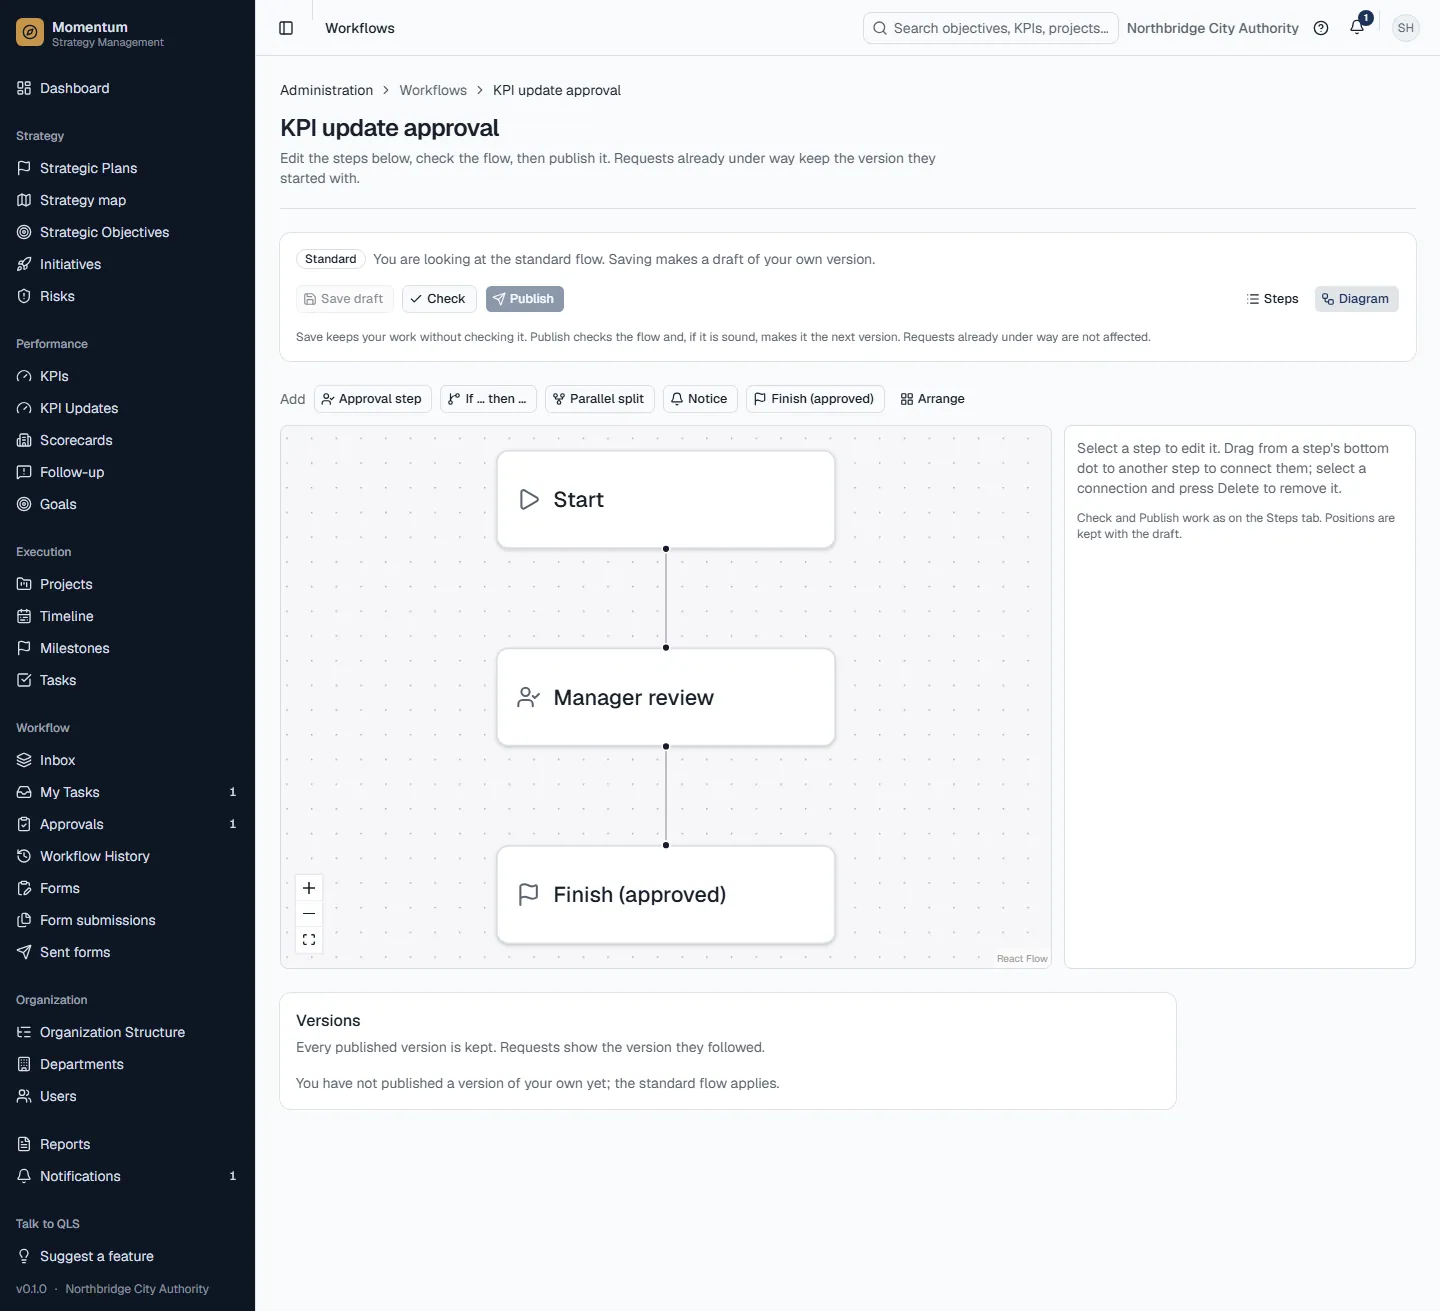1440x1311 pixels.
Task: Open Strategy map in the sidebar
Action: click(x=128, y=200)
